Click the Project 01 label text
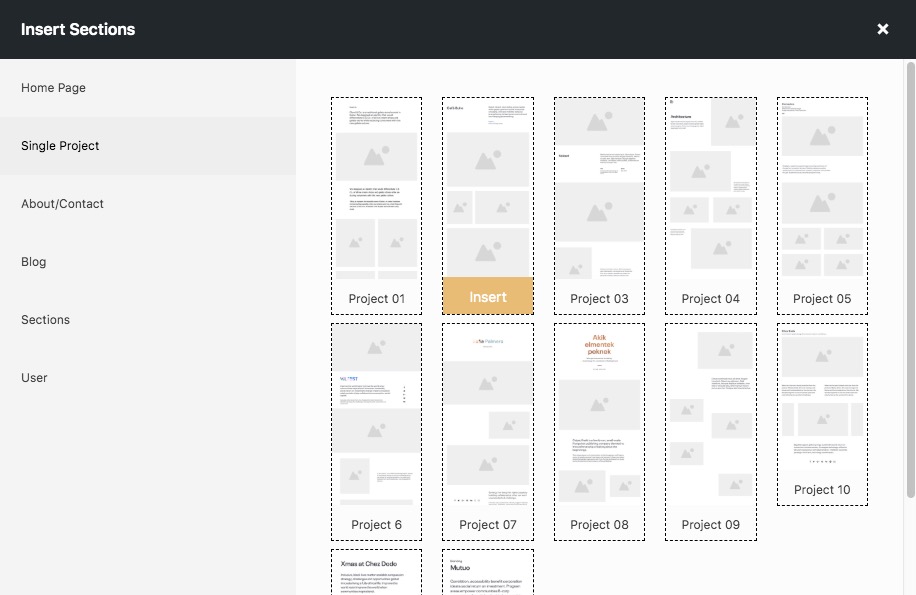The width and height of the screenshot is (916, 595). [x=376, y=298]
